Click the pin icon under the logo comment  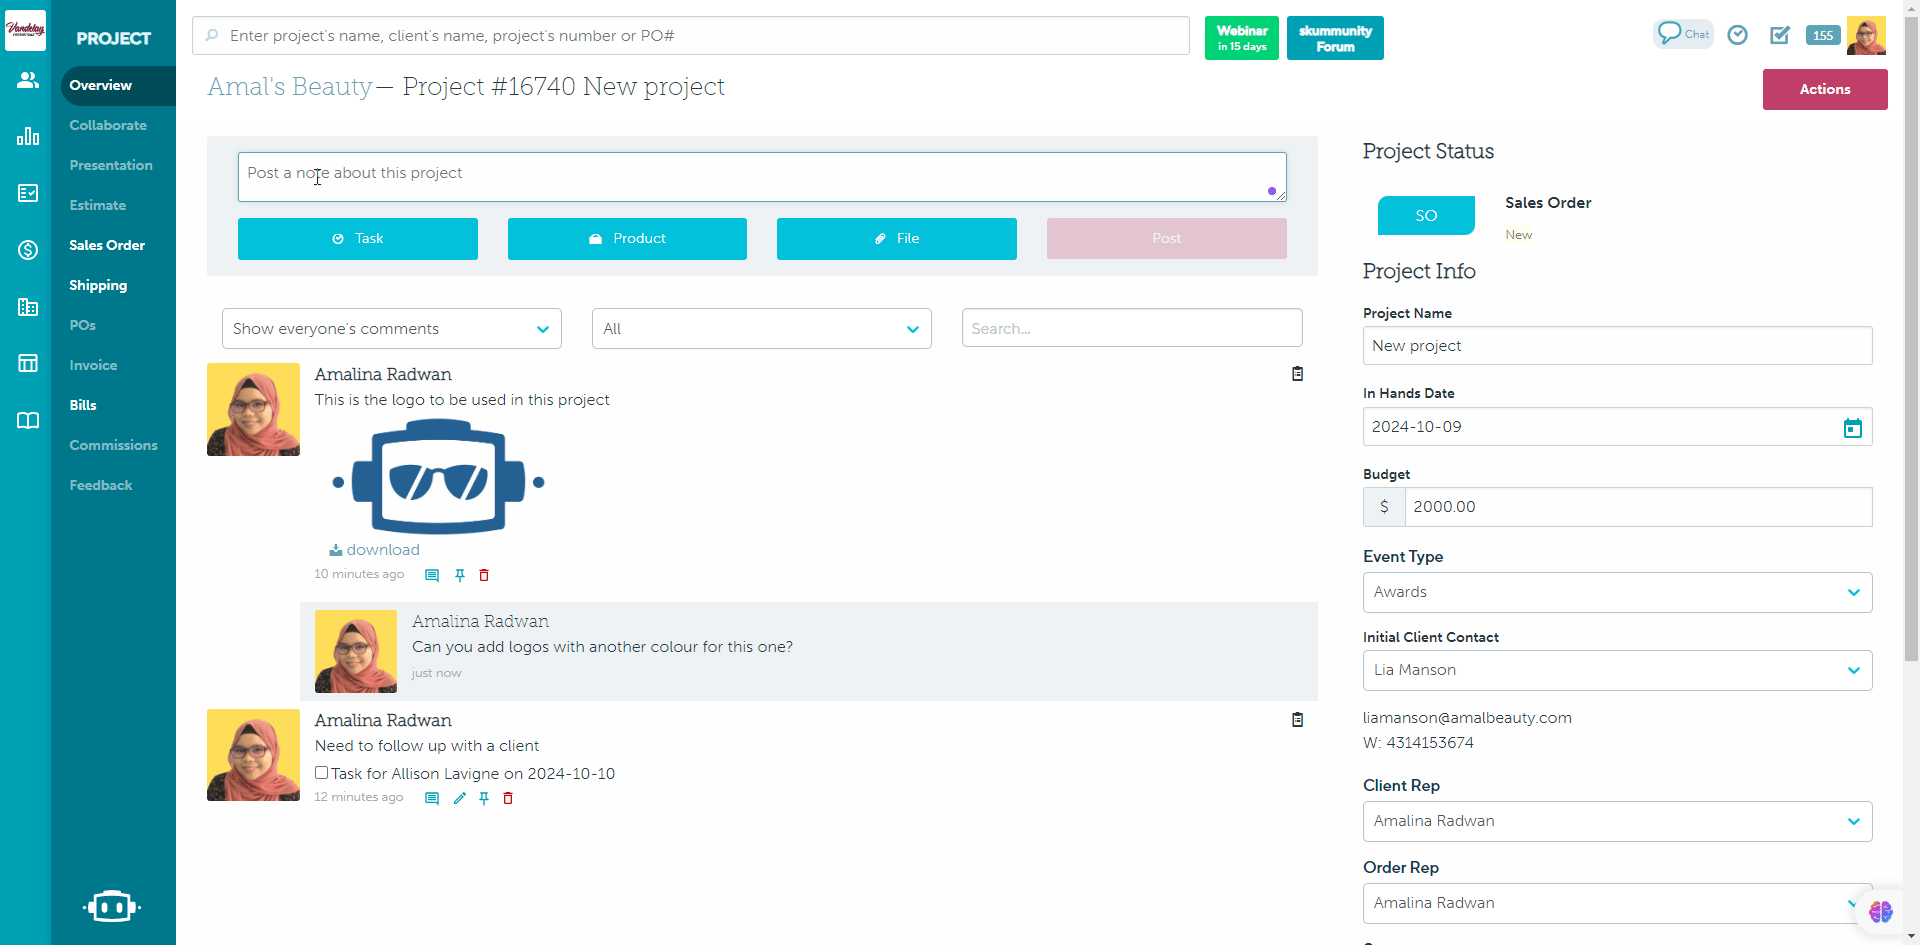(x=460, y=575)
